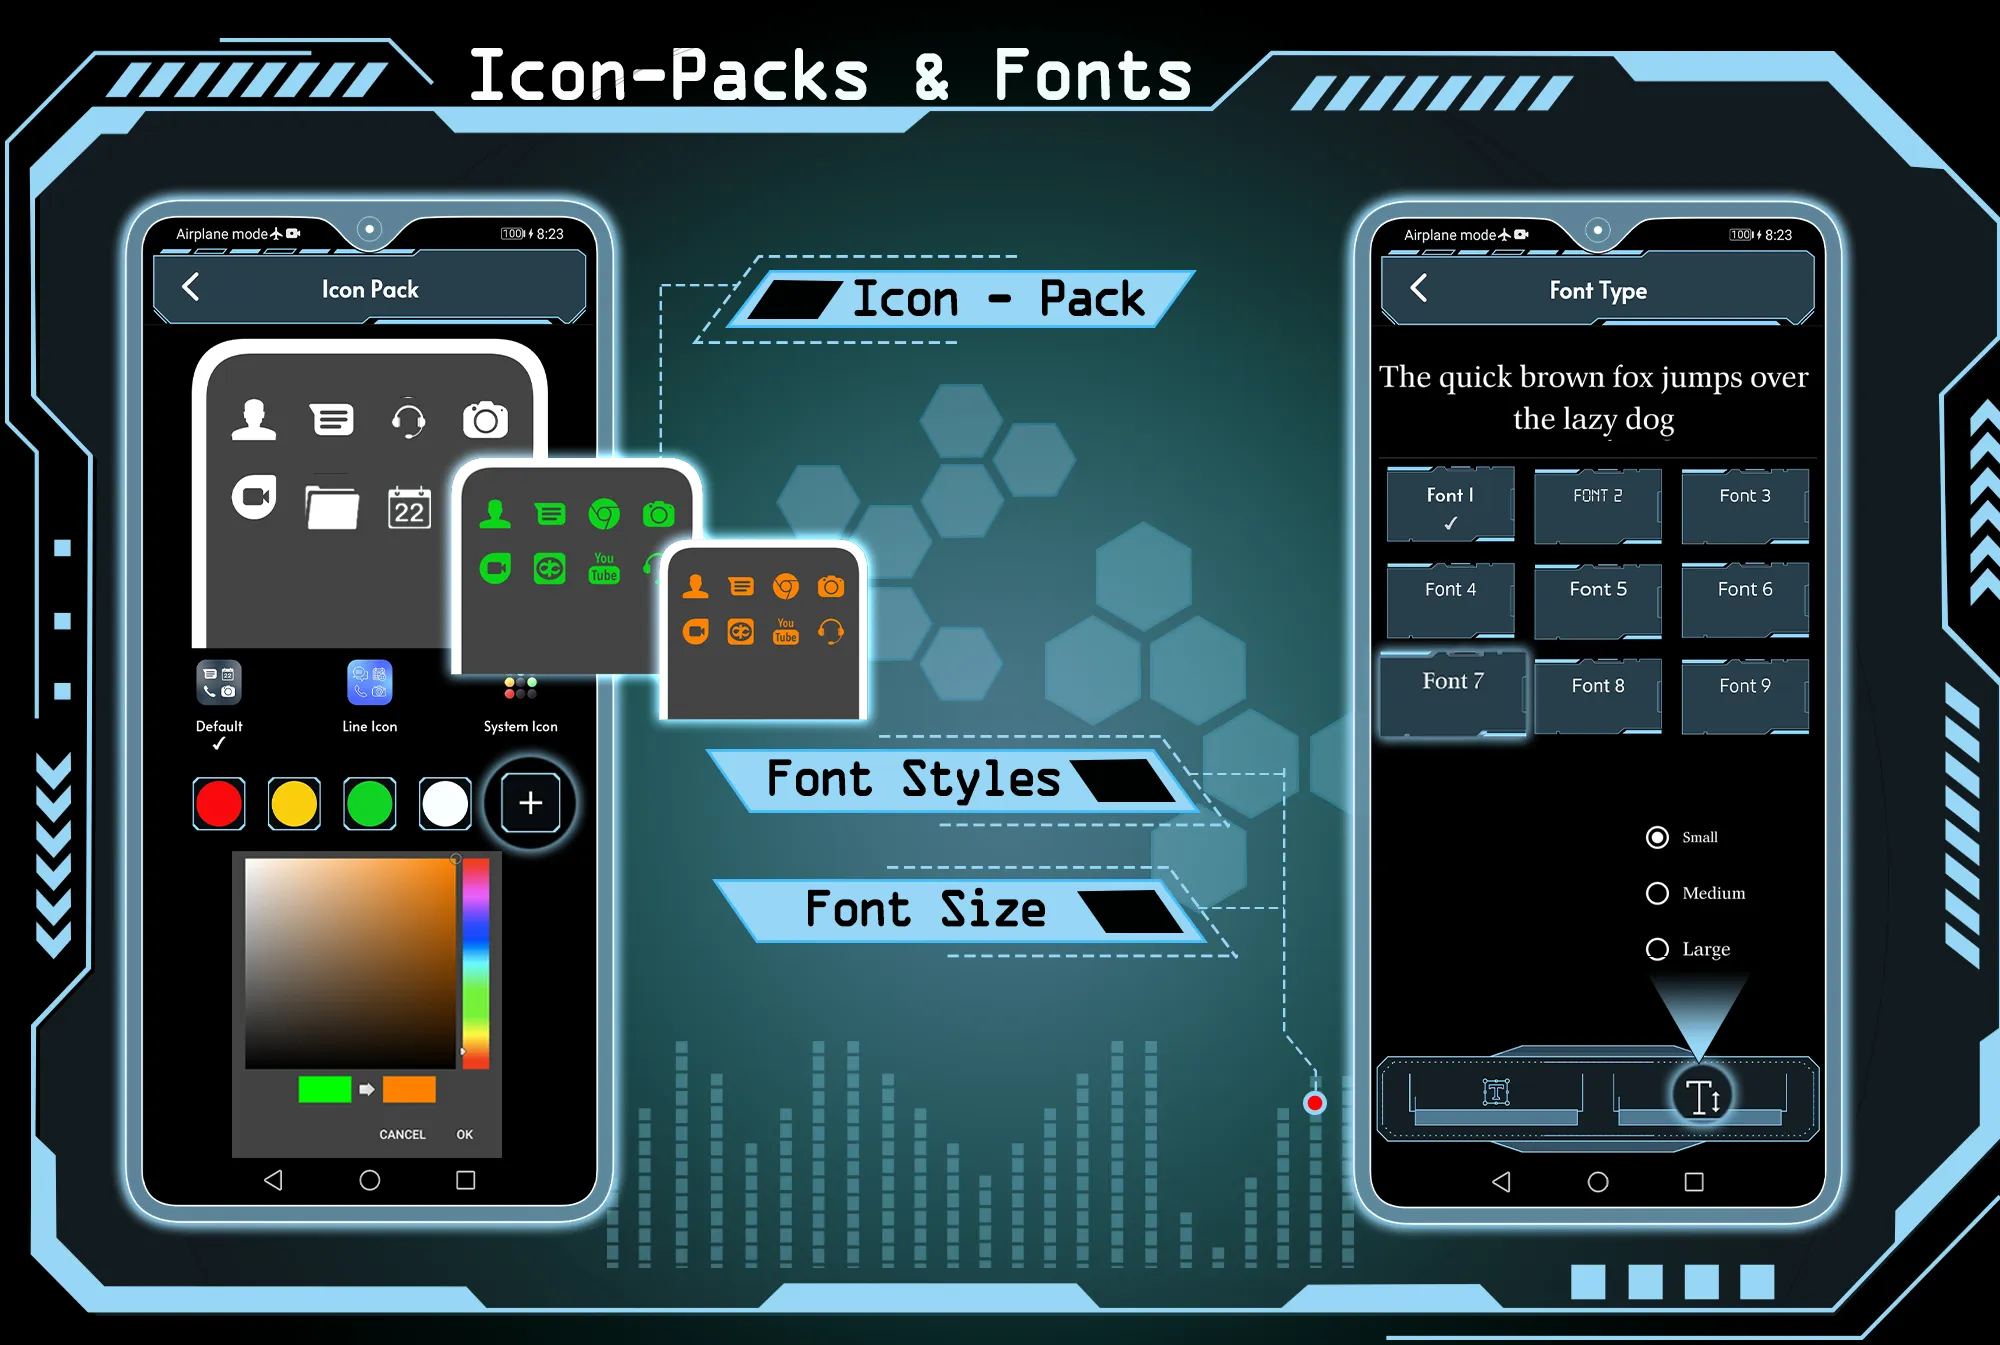Enable Large font size option
The width and height of the screenshot is (2000, 1345).
click(1662, 949)
